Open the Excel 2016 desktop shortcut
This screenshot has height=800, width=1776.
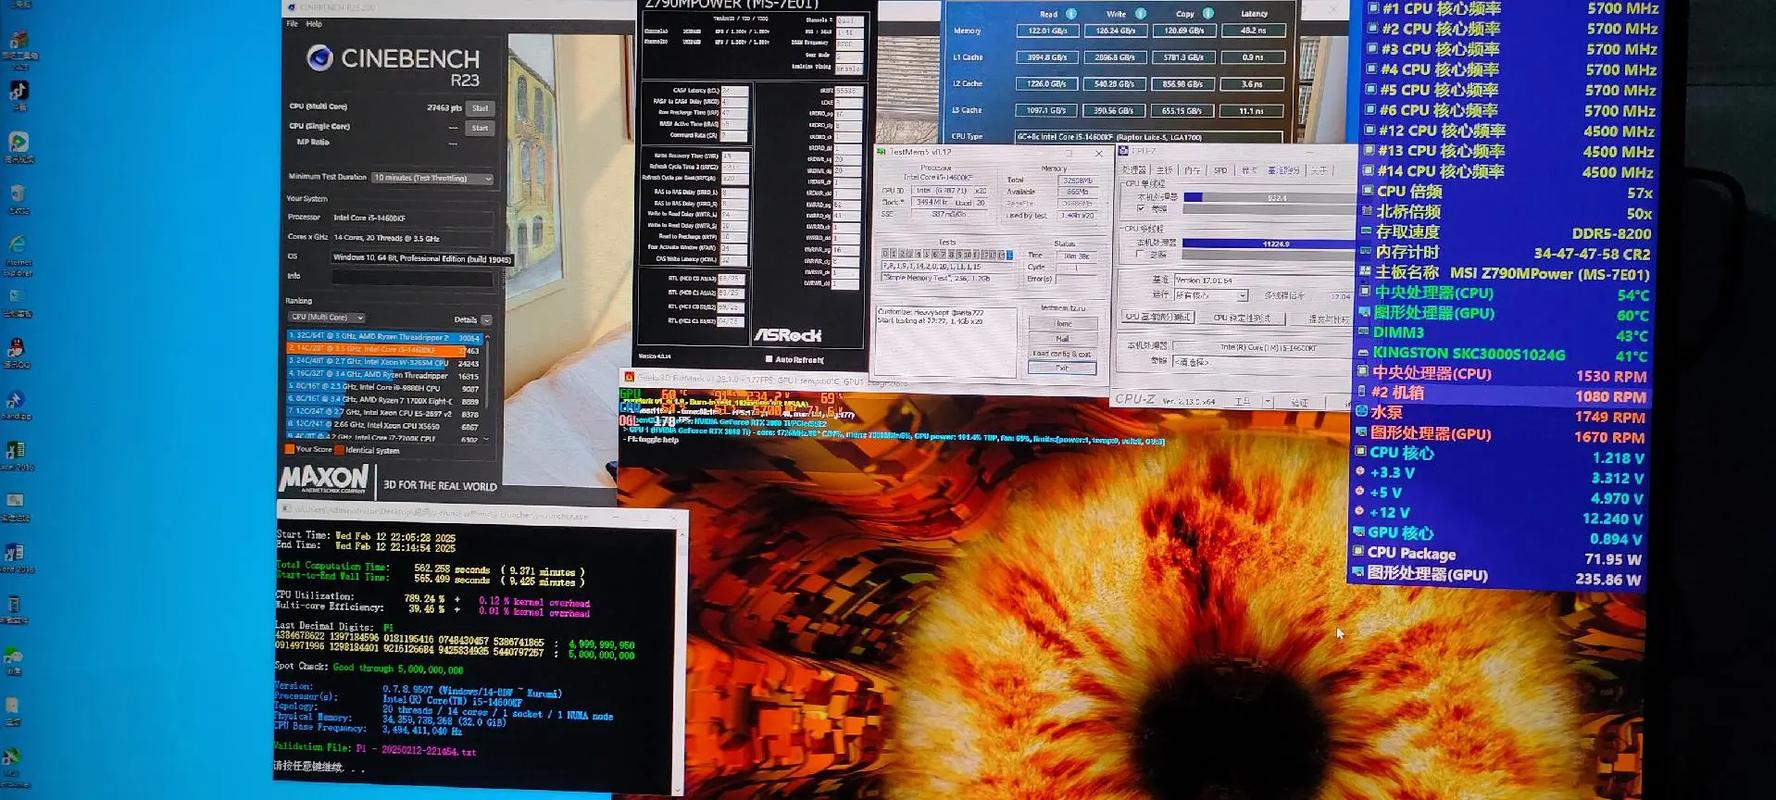point(16,452)
